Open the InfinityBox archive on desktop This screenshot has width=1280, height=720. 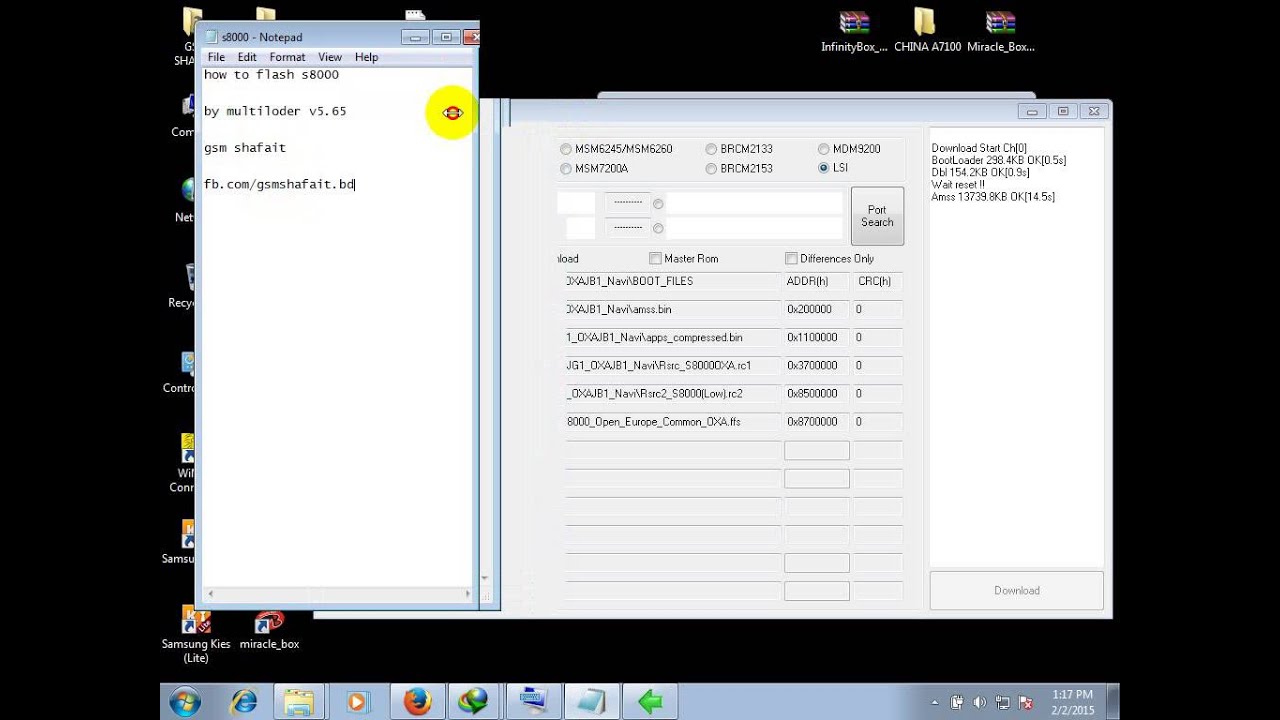pos(854,31)
